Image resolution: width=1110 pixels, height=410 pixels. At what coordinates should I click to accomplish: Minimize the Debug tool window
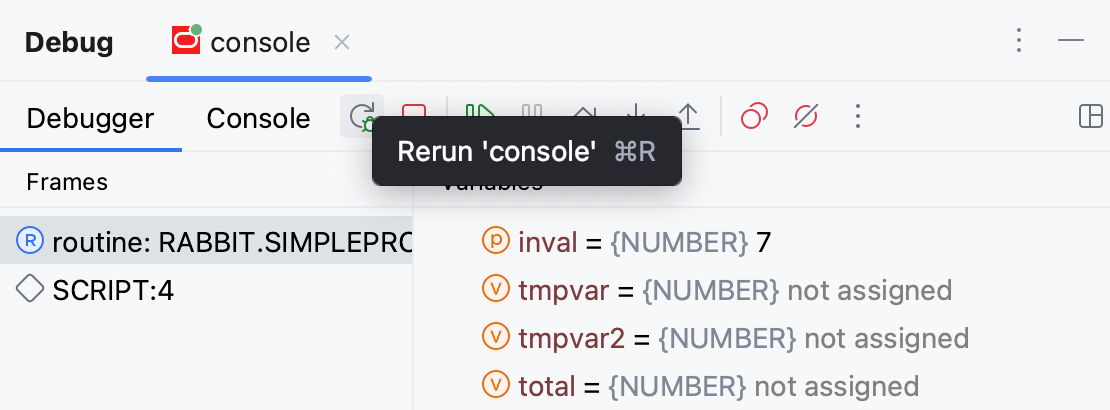coord(1071,41)
